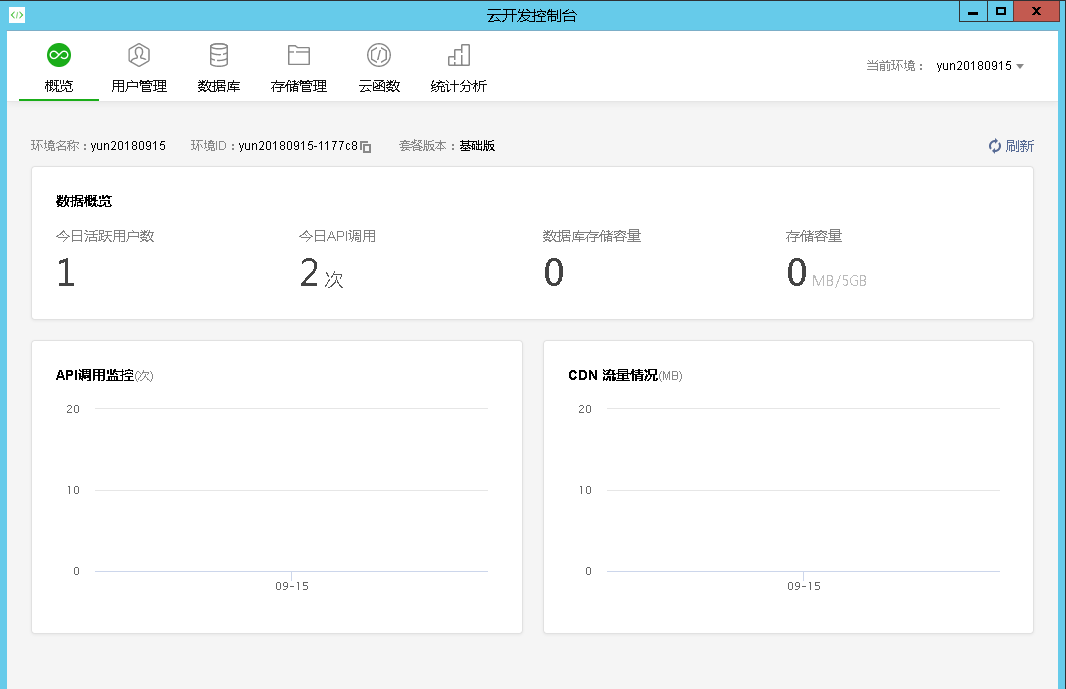Click the 数据概览 section heading

[x=83, y=200]
